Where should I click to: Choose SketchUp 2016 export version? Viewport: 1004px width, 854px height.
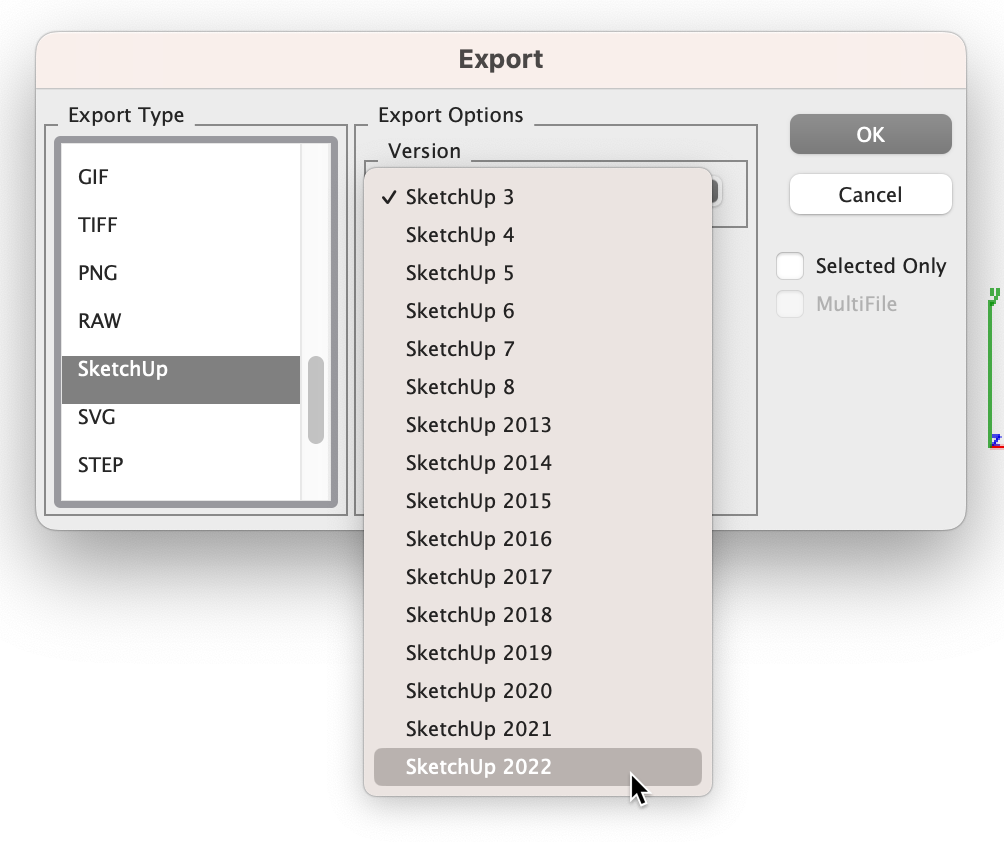[x=538, y=539]
